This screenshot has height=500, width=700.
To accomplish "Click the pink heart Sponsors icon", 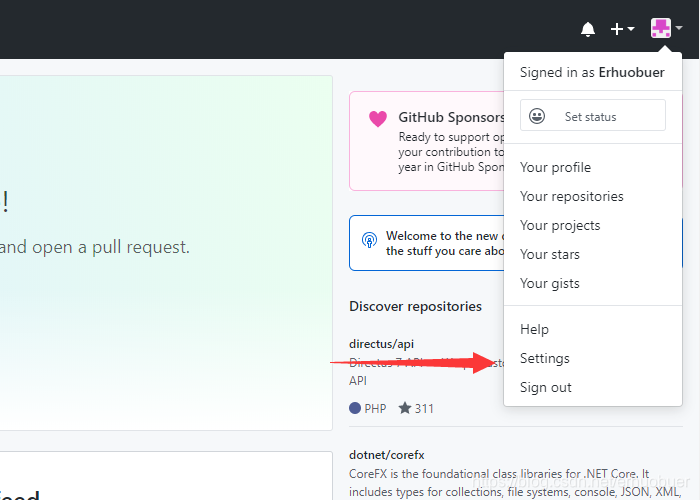I will [x=378, y=119].
